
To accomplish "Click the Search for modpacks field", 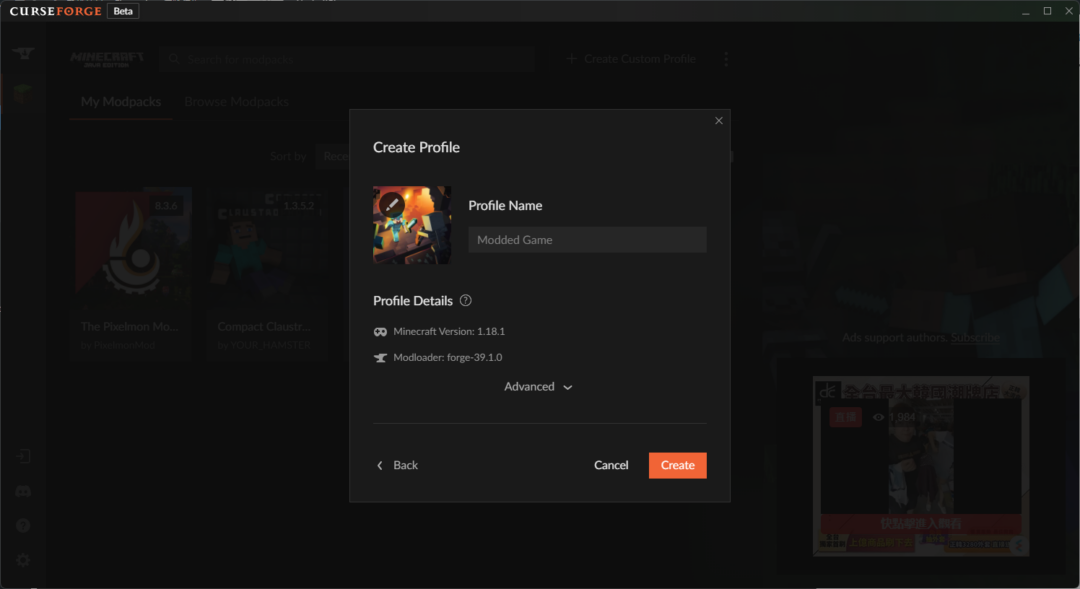I will pos(347,59).
